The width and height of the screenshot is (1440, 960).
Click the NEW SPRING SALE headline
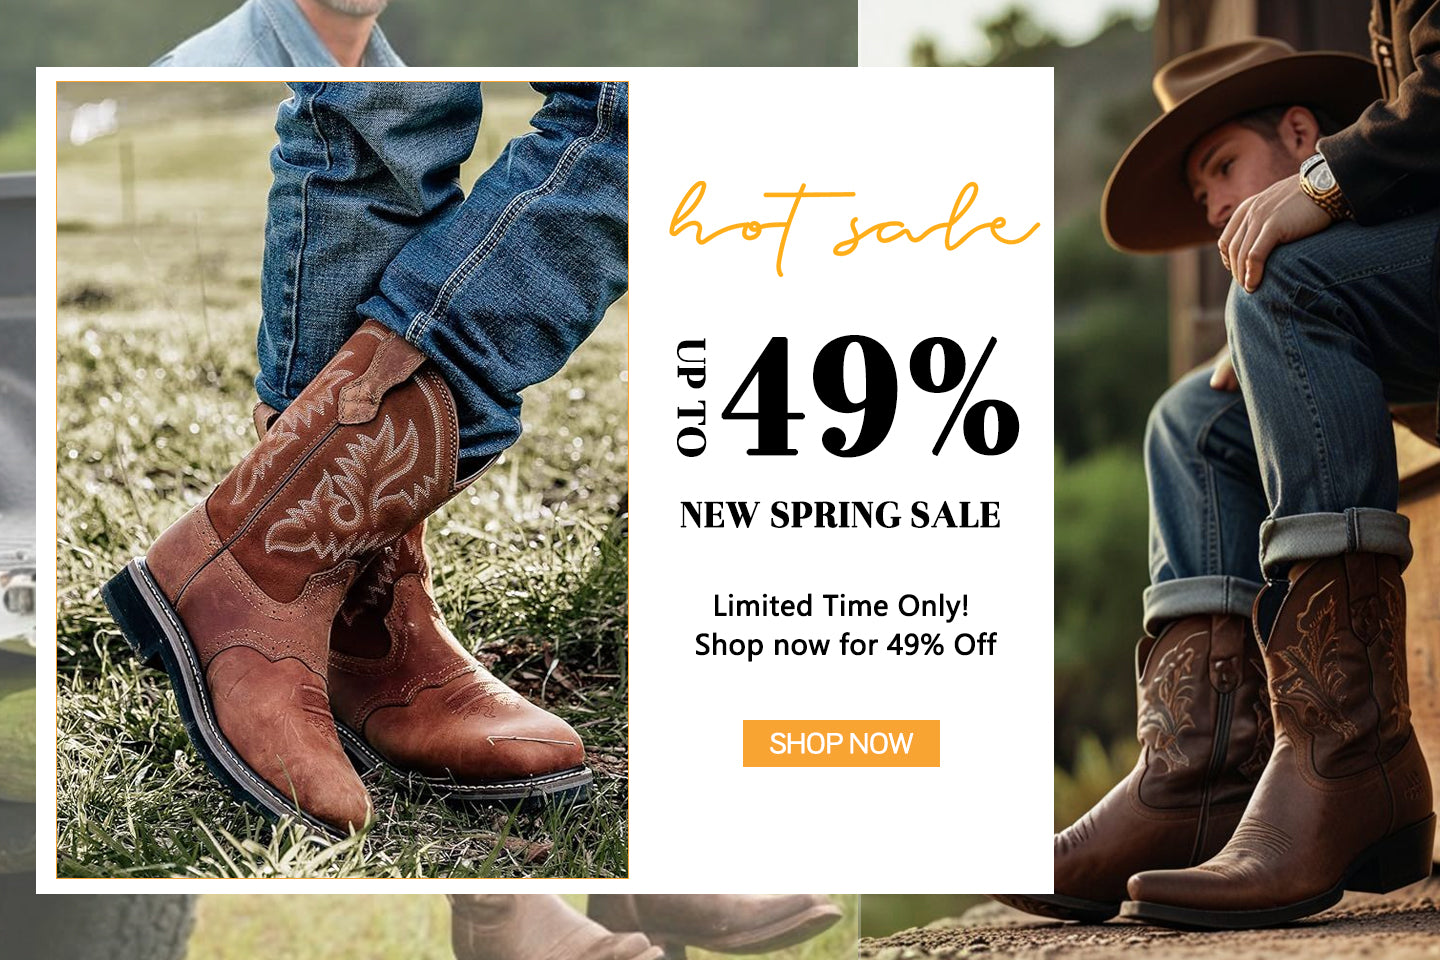(x=840, y=515)
